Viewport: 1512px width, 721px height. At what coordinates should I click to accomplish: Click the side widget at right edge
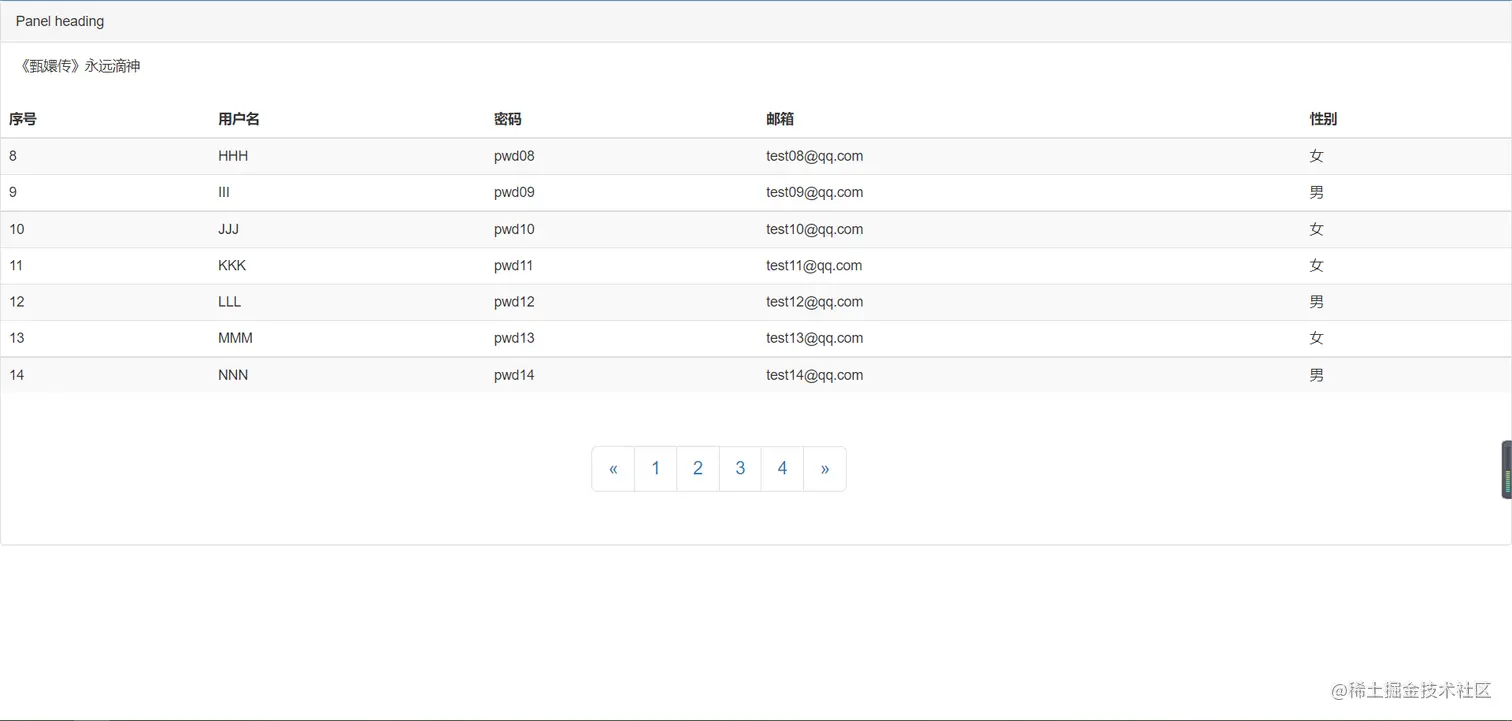click(x=1506, y=469)
